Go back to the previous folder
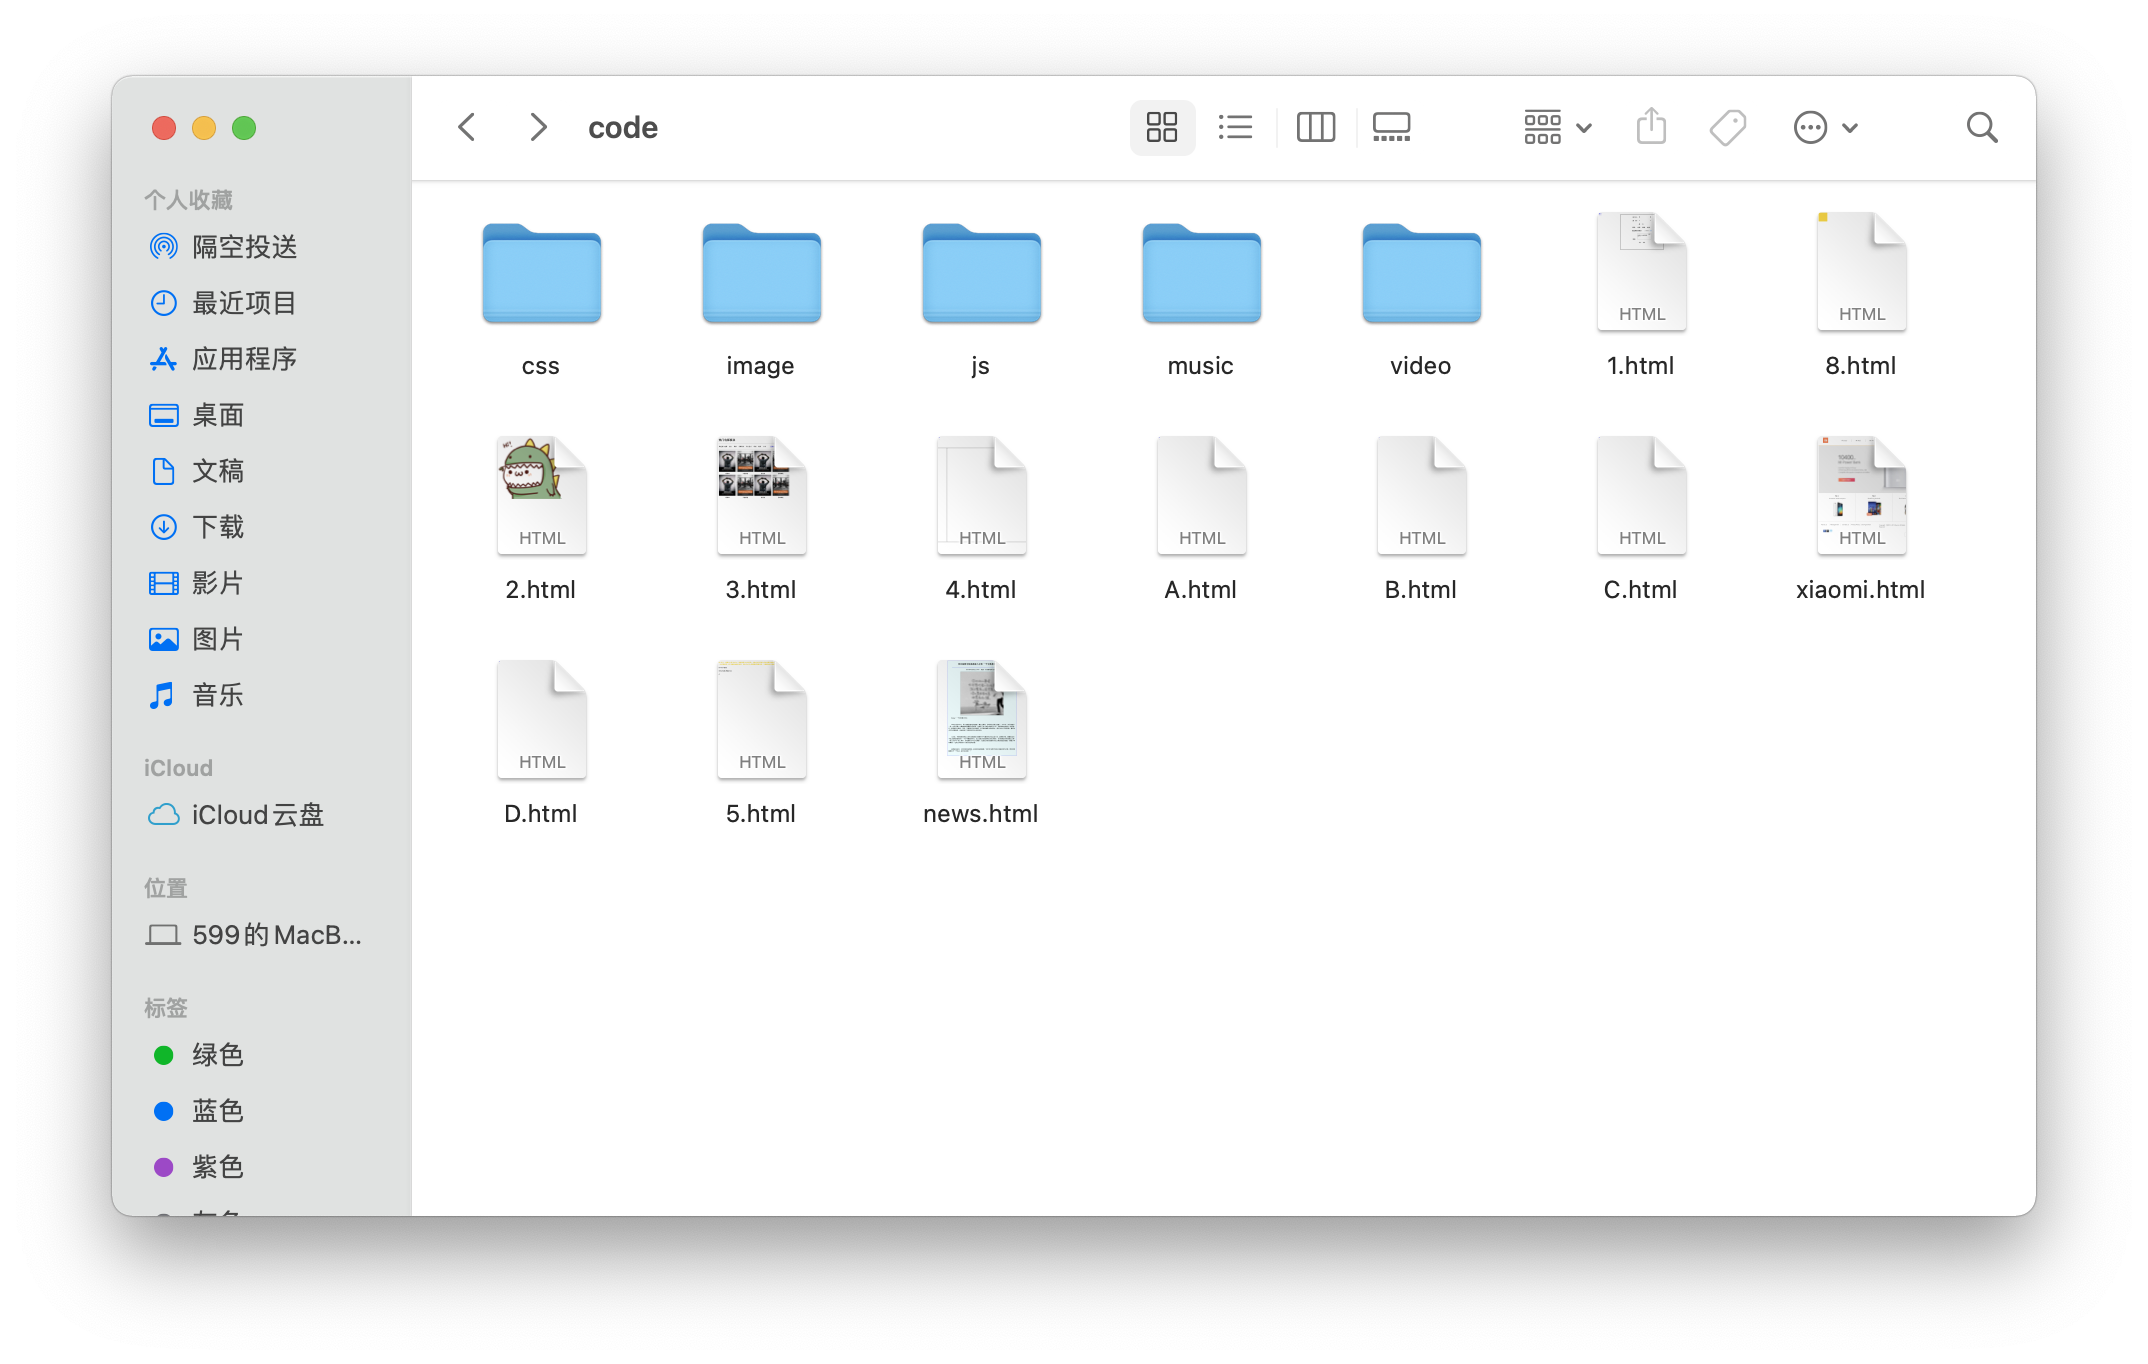 tap(466, 127)
